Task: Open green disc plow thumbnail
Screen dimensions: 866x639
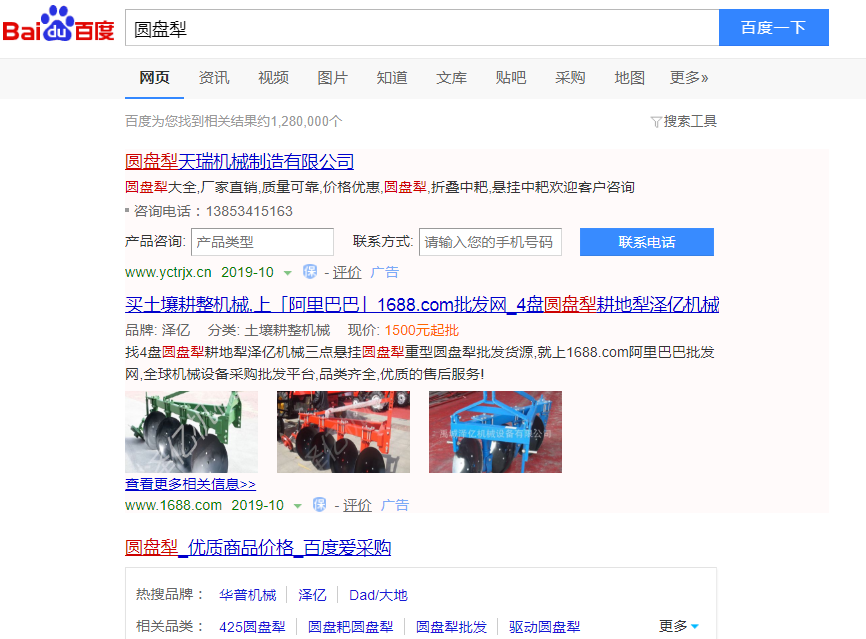Action: pyautogui.click(x=192, y=432)
